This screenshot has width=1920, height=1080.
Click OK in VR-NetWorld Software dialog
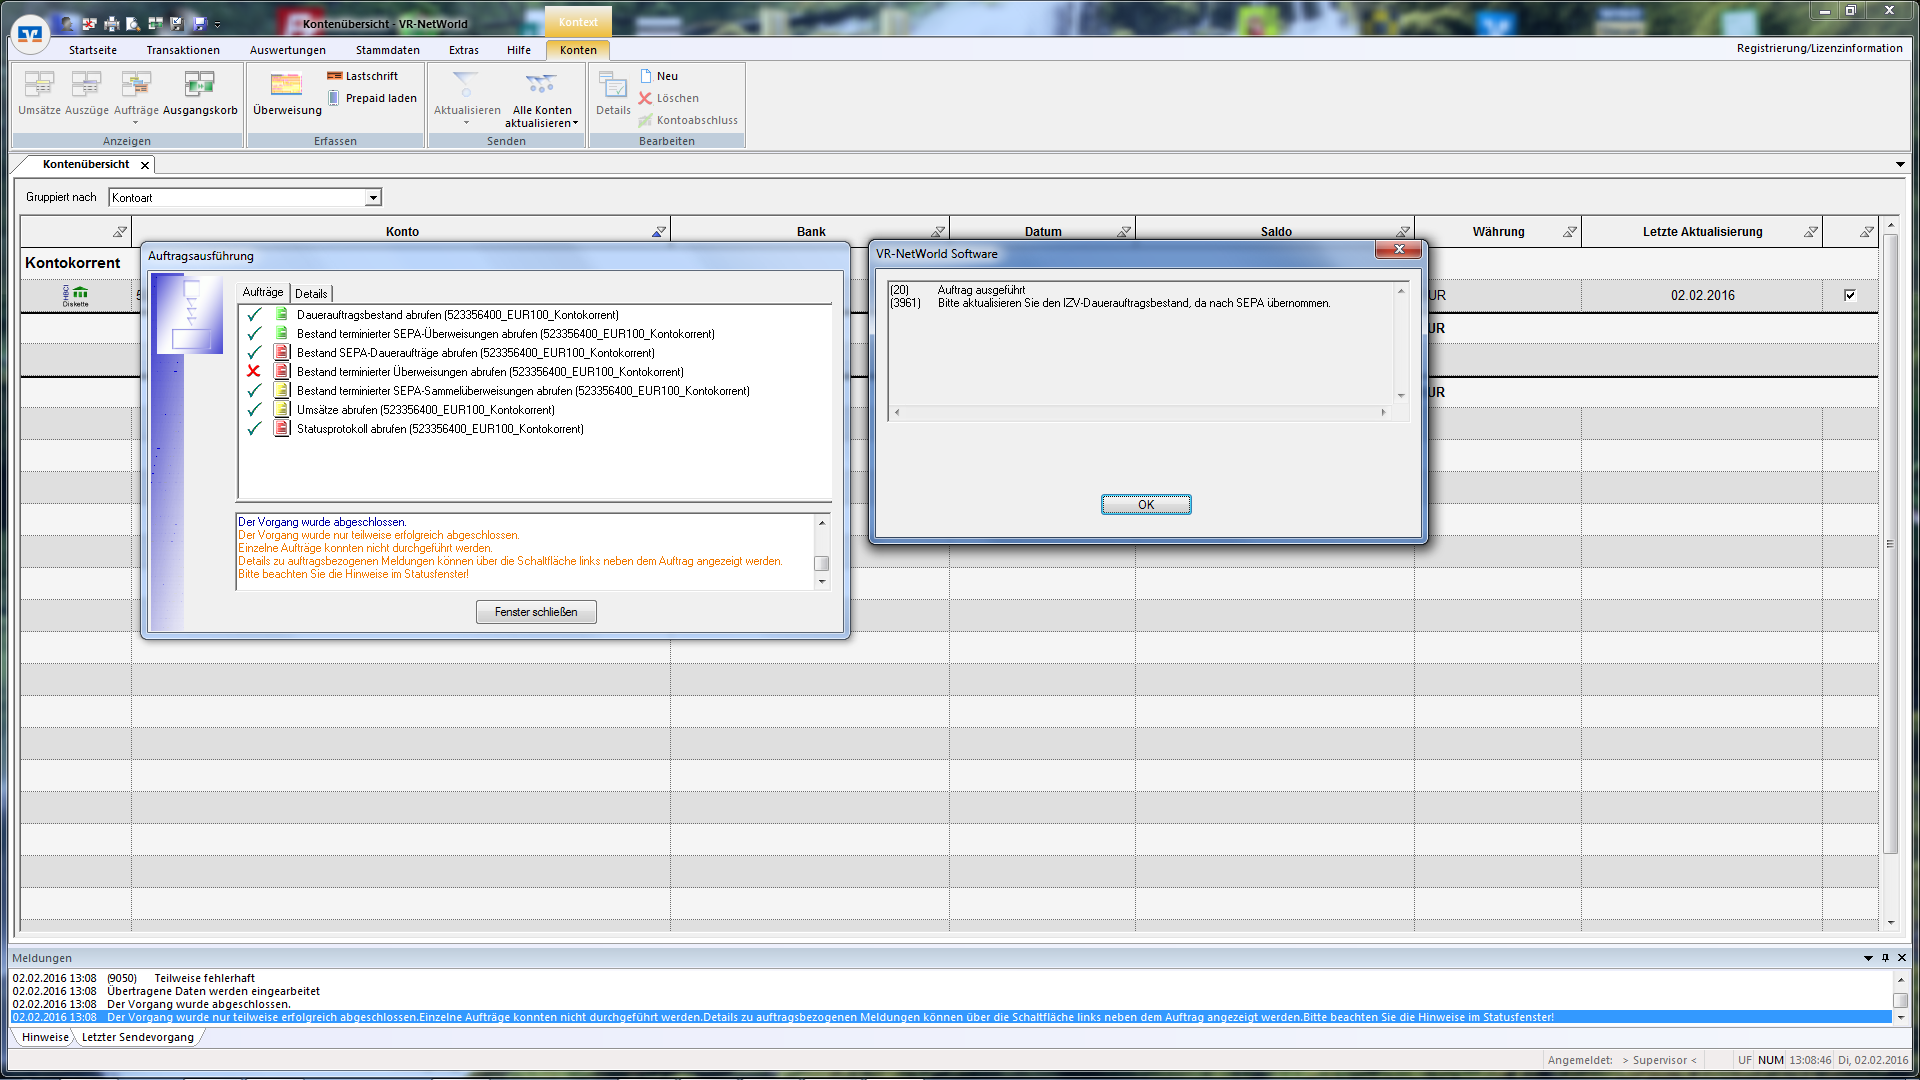coord(1146,505)
